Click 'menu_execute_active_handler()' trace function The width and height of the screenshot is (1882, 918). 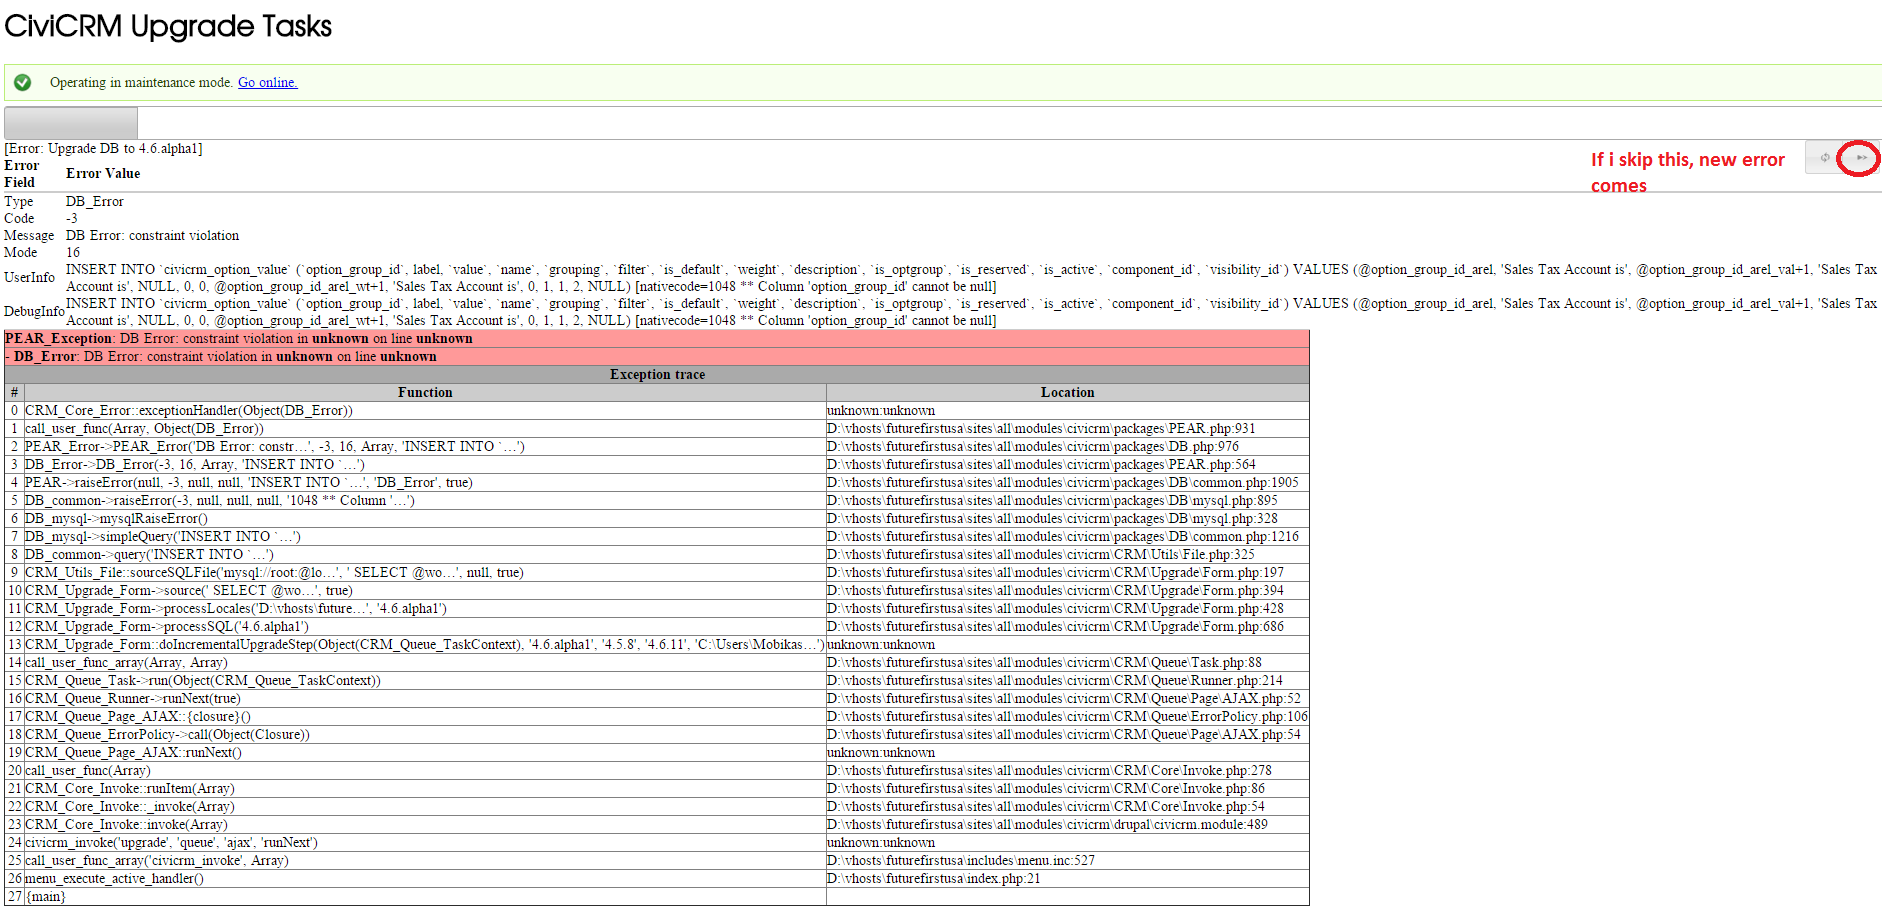click(115, 878)
